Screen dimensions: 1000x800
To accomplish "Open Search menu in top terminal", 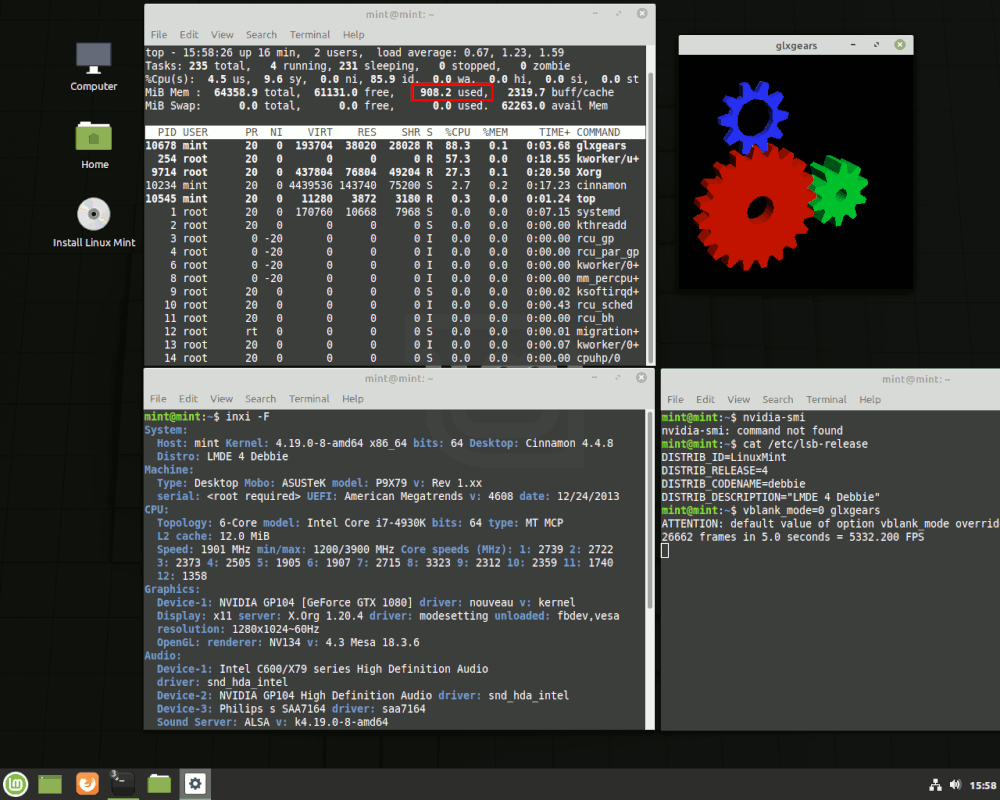I will 261,34.
